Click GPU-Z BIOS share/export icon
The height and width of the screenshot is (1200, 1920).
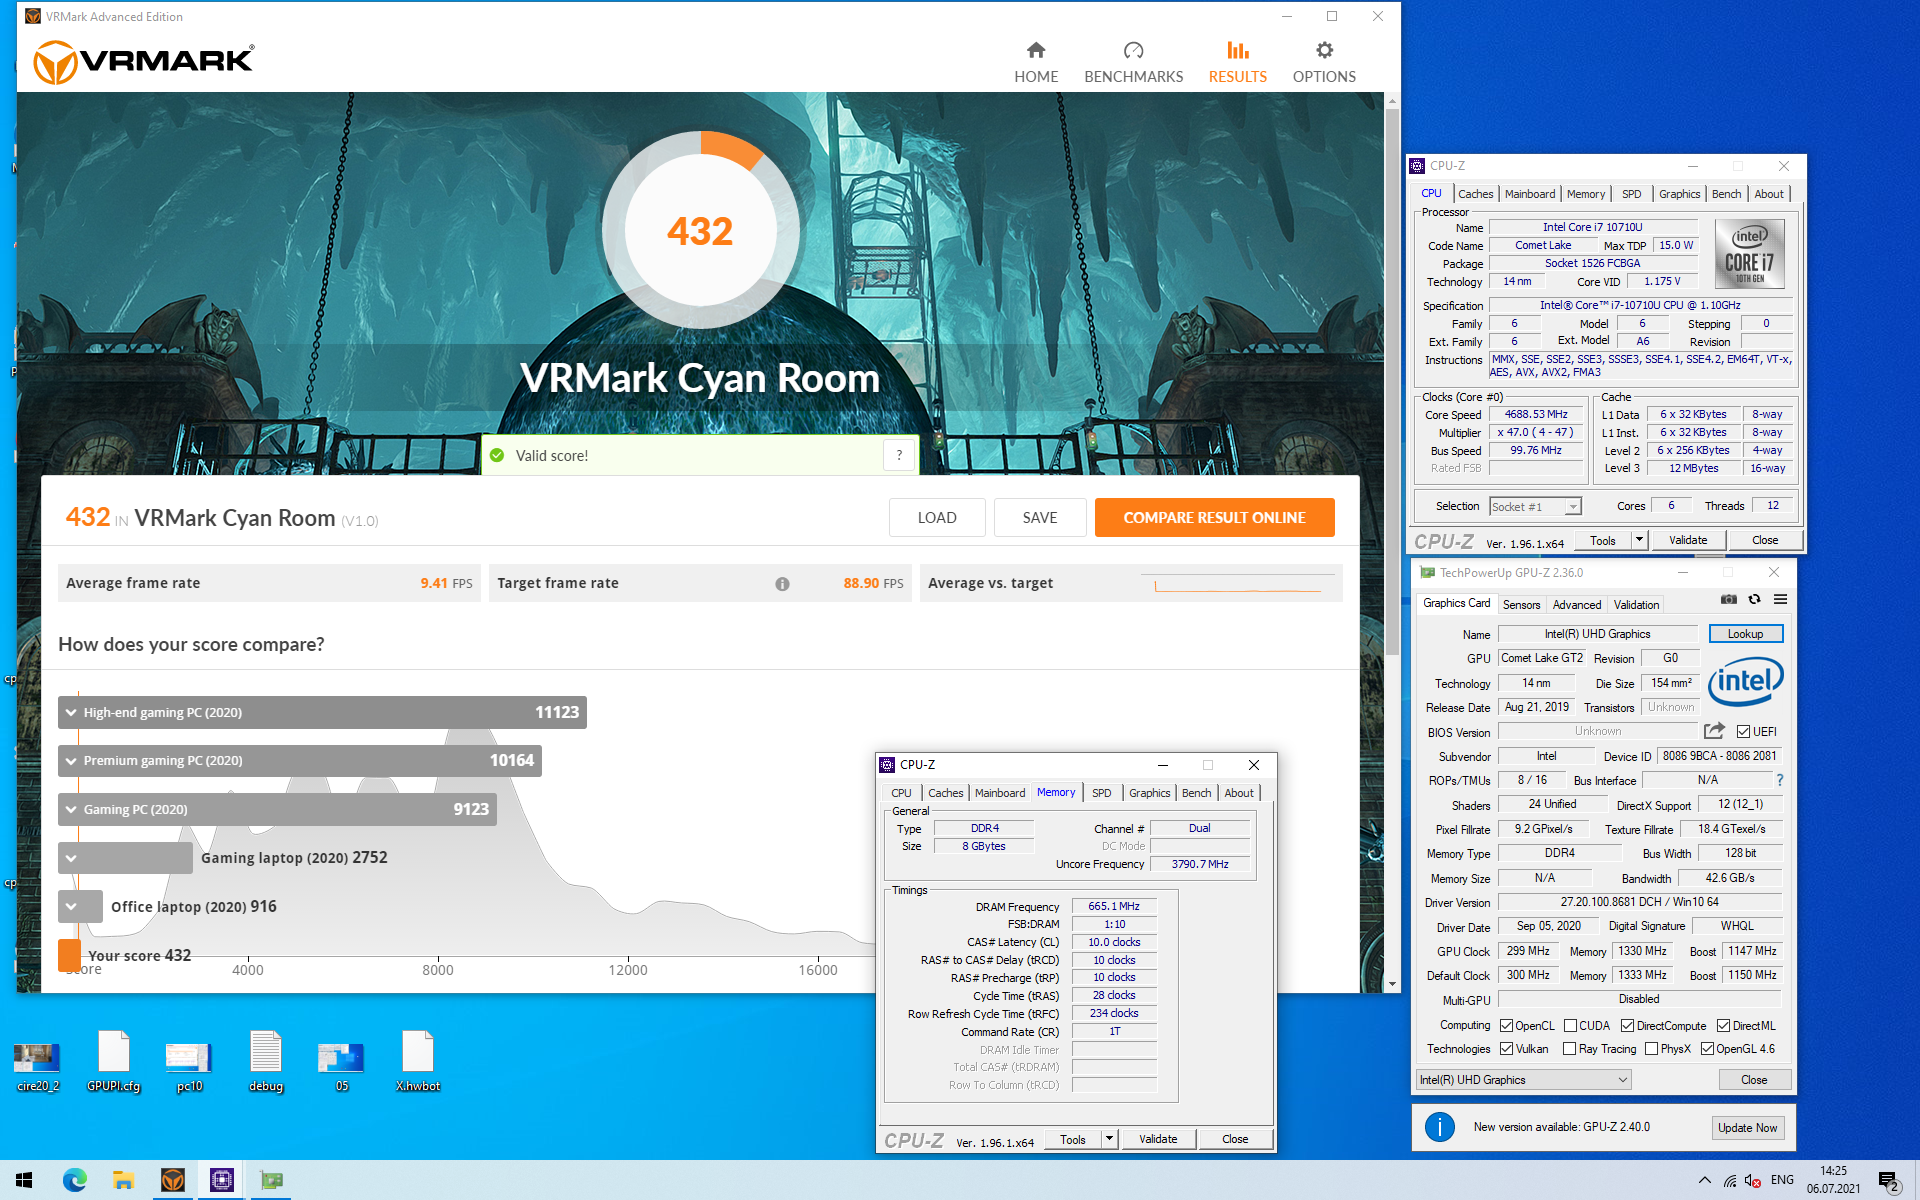[x=1714, y=731]
